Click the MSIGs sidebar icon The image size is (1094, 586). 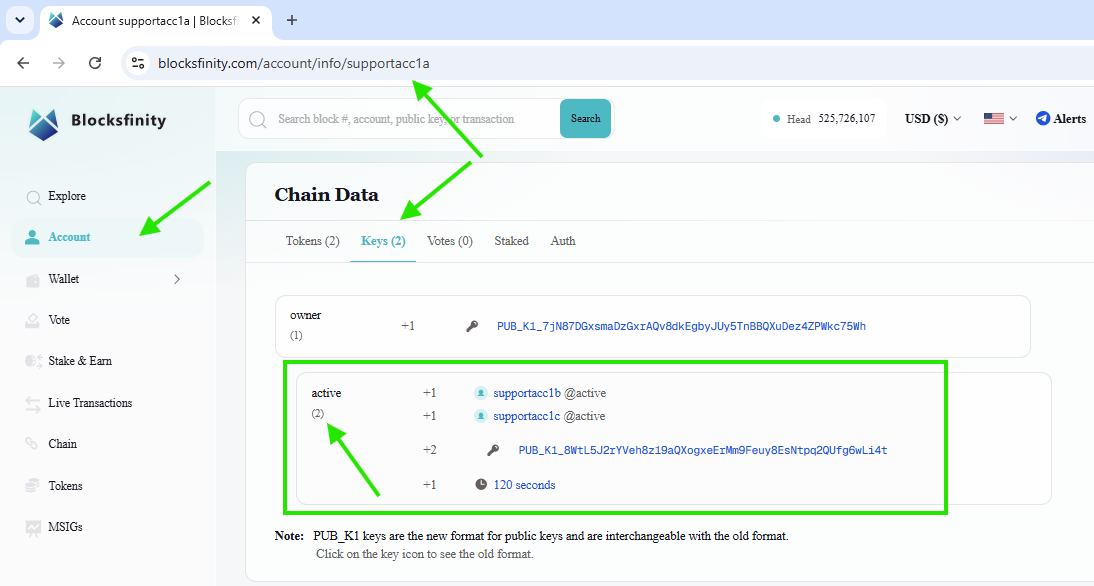[x=32, y=528]
